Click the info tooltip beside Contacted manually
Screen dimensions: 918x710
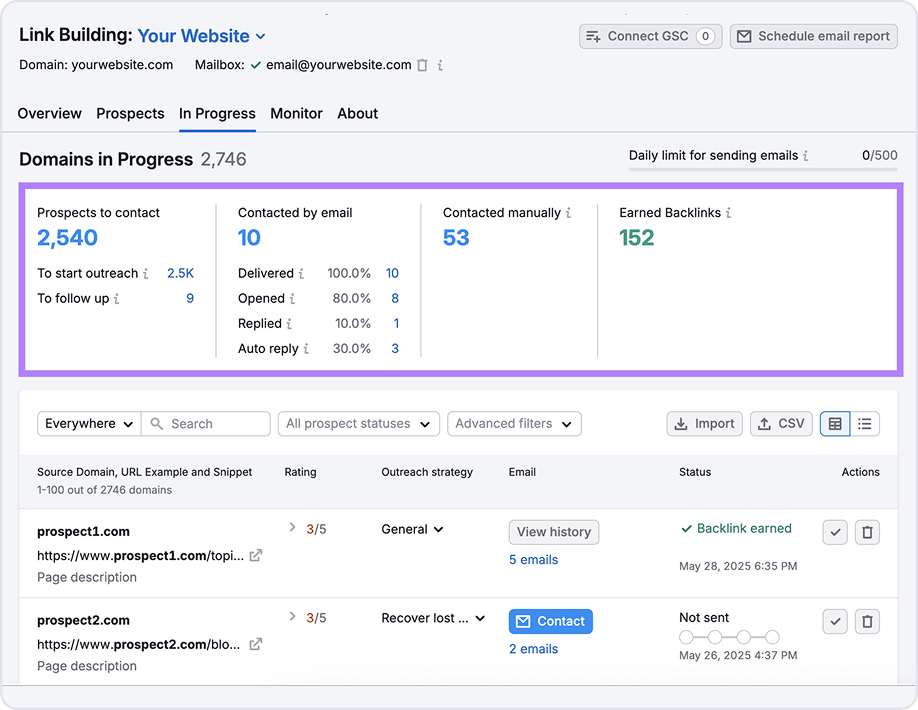(568, 213)
